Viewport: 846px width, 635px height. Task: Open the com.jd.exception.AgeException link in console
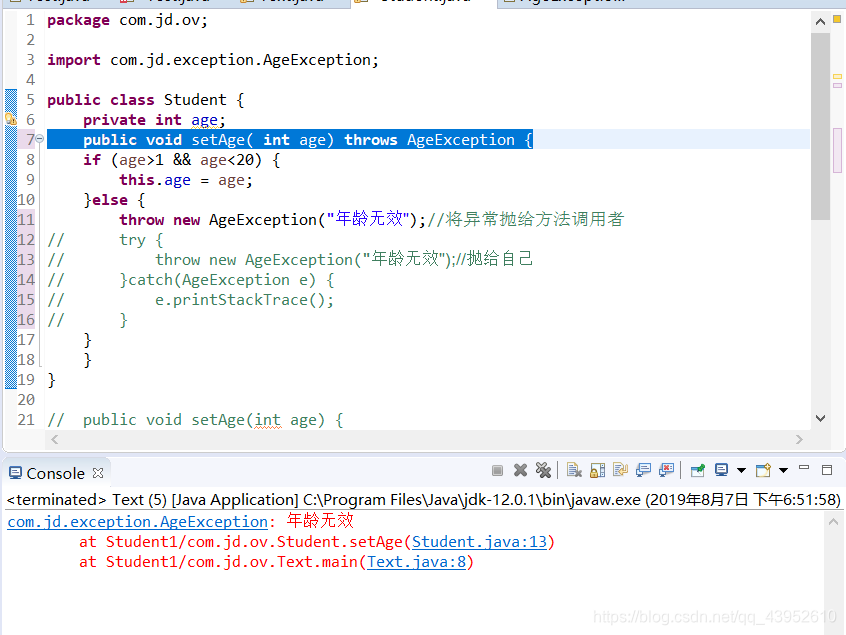click(x=138, y=522)
